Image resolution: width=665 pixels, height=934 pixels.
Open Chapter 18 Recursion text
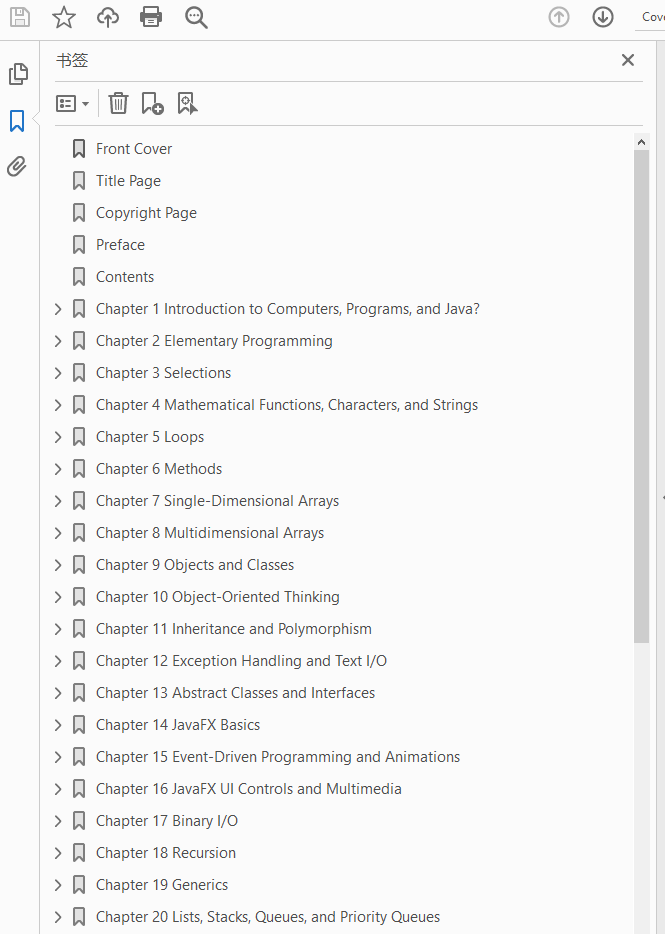tap(166, 854)
